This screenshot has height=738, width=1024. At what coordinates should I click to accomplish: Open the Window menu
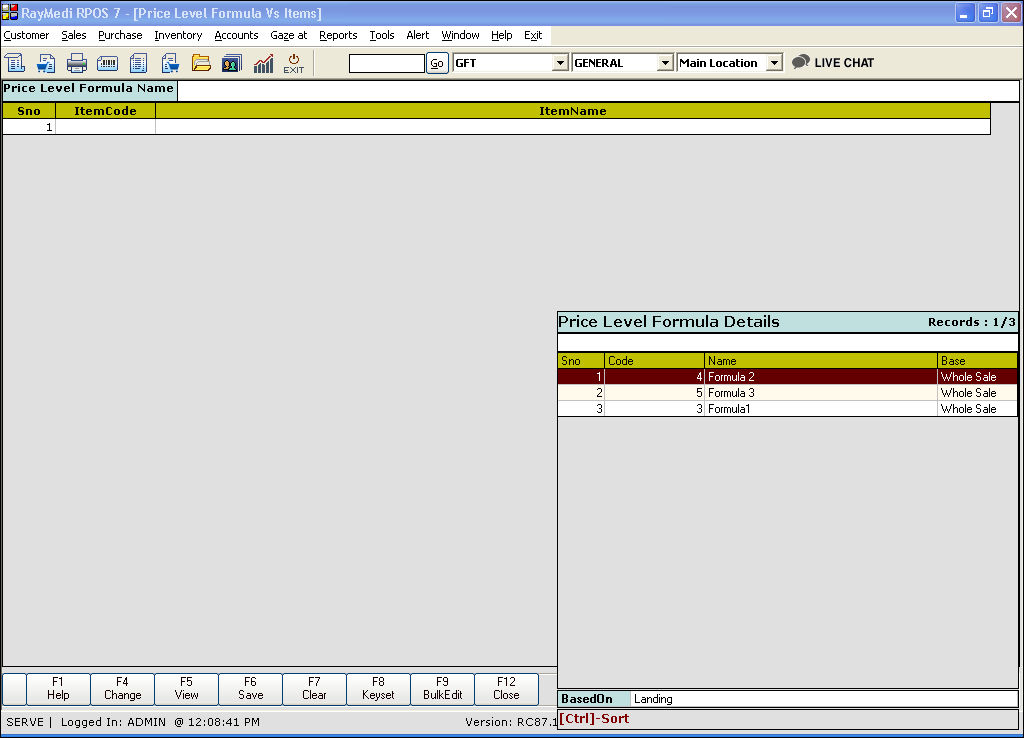pos(460,35)
